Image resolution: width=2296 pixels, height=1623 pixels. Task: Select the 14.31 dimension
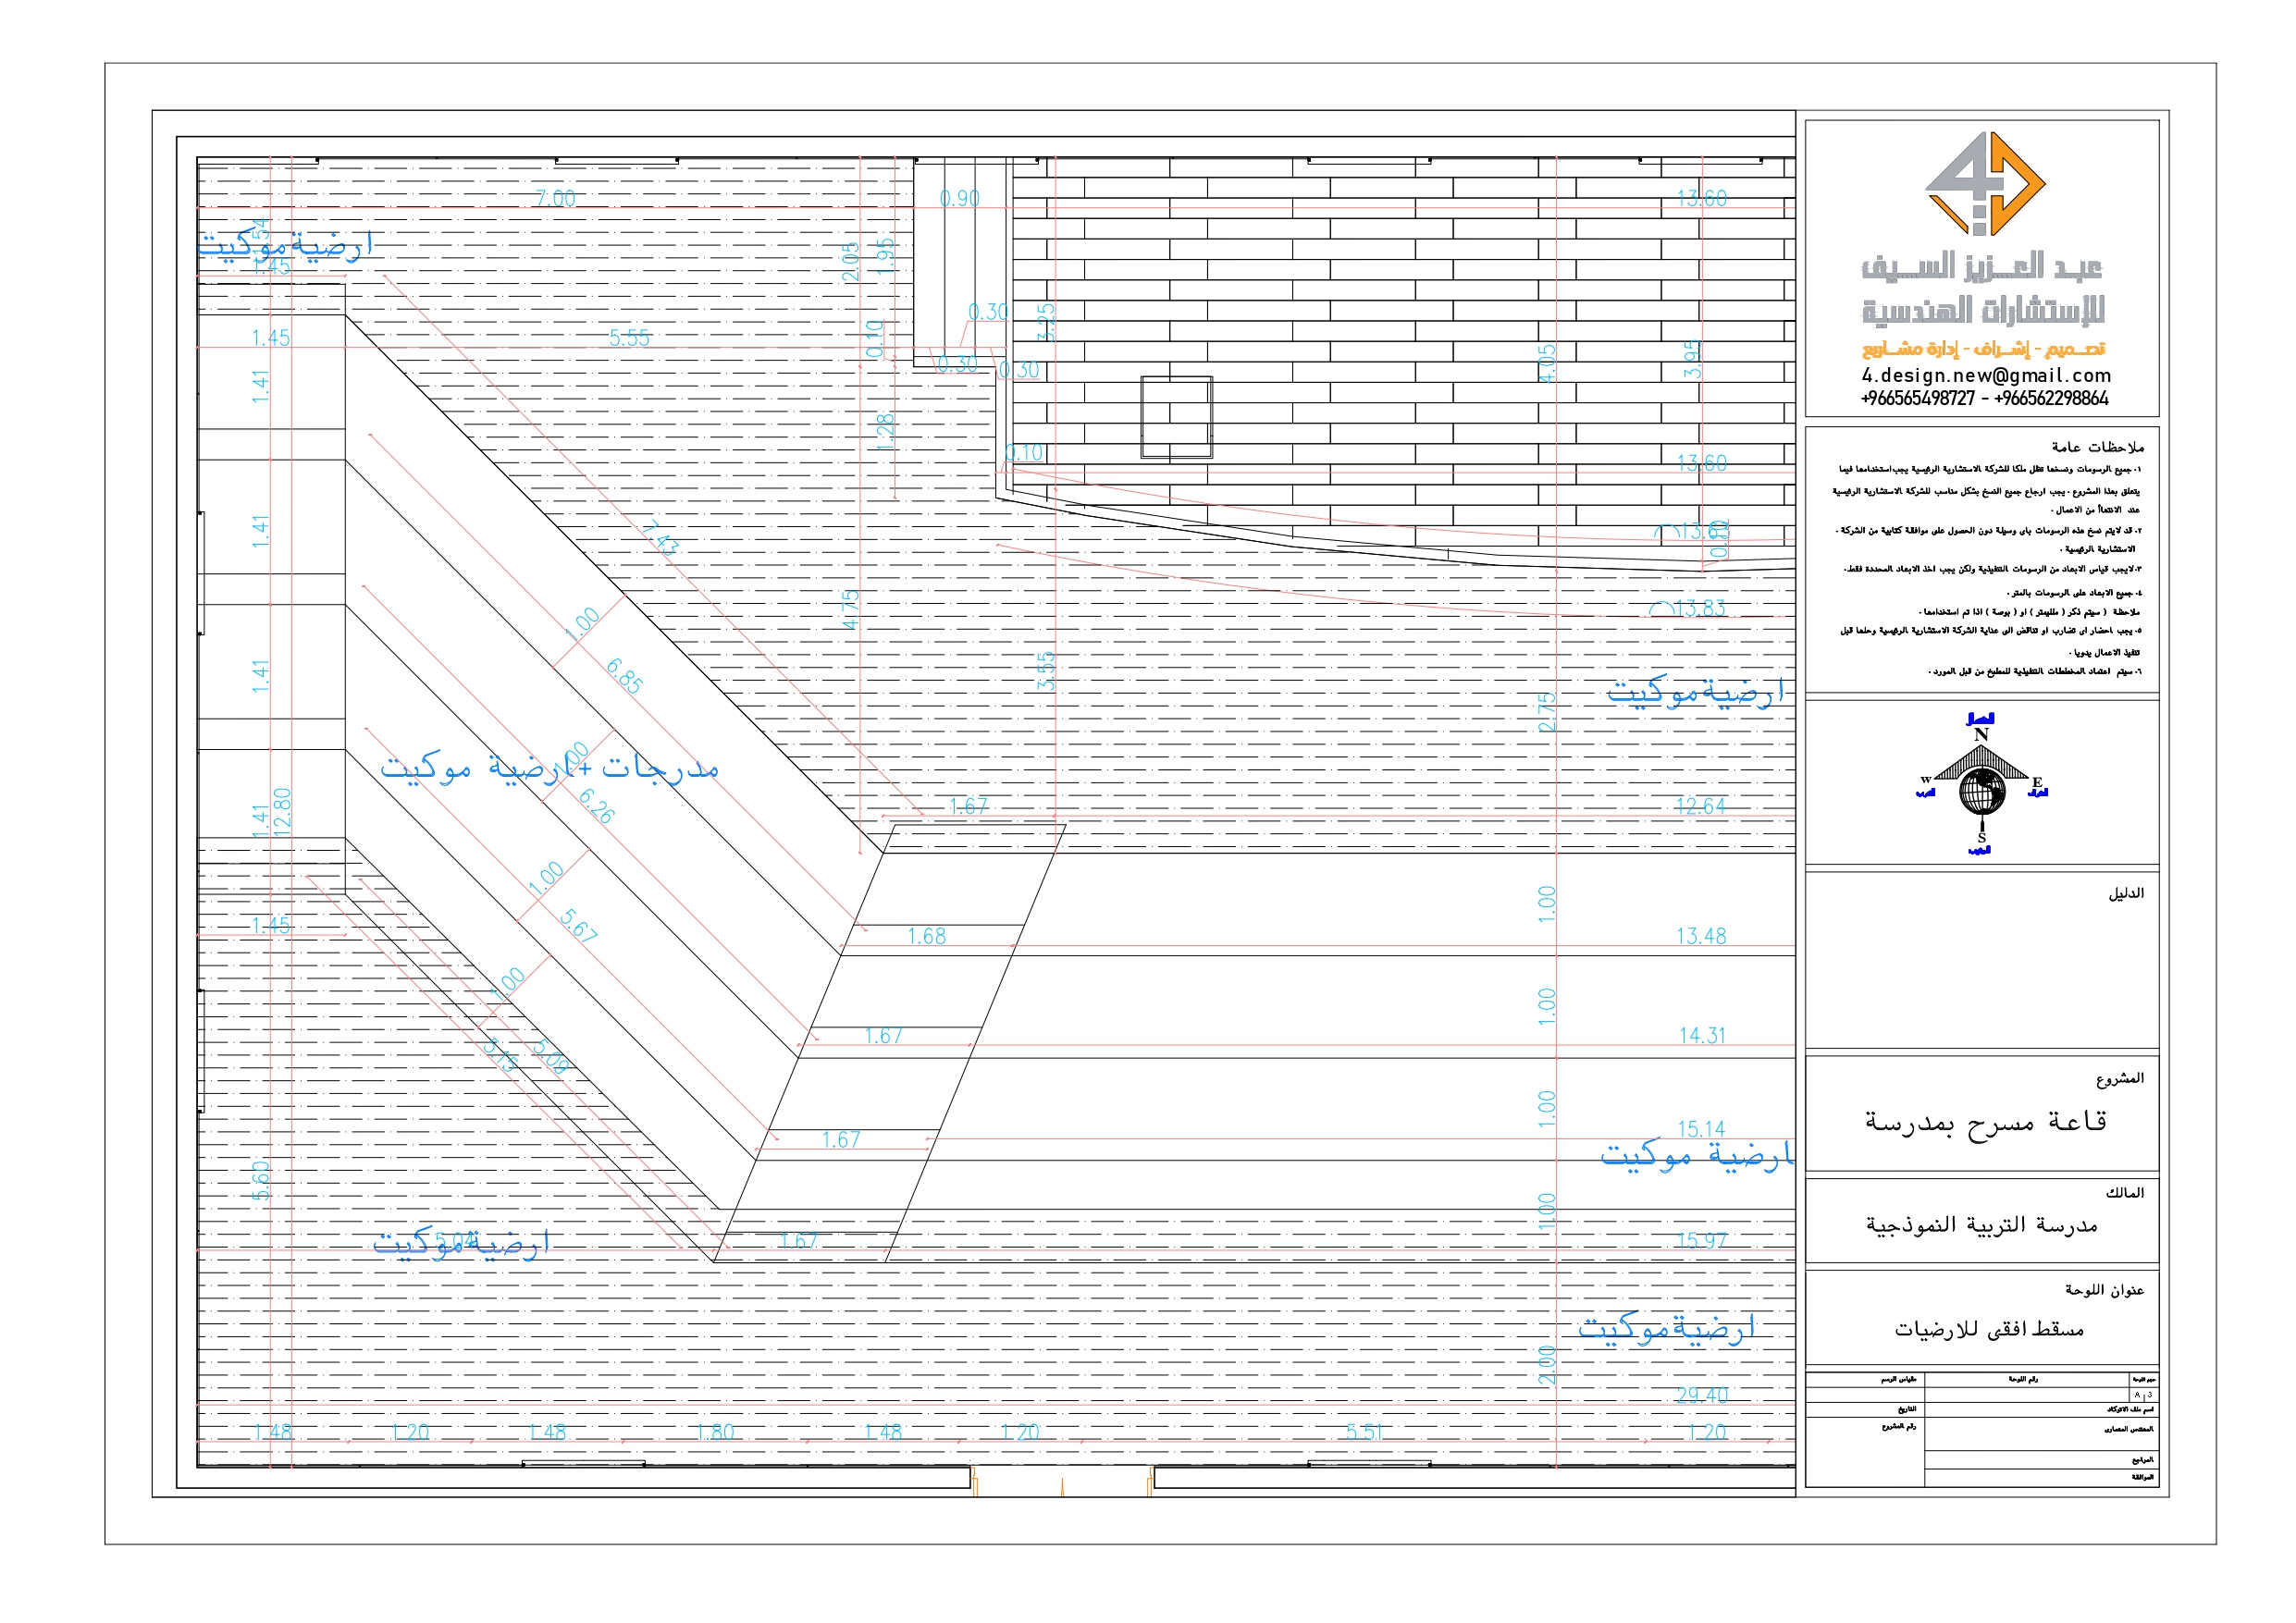click(1702, 1035)
